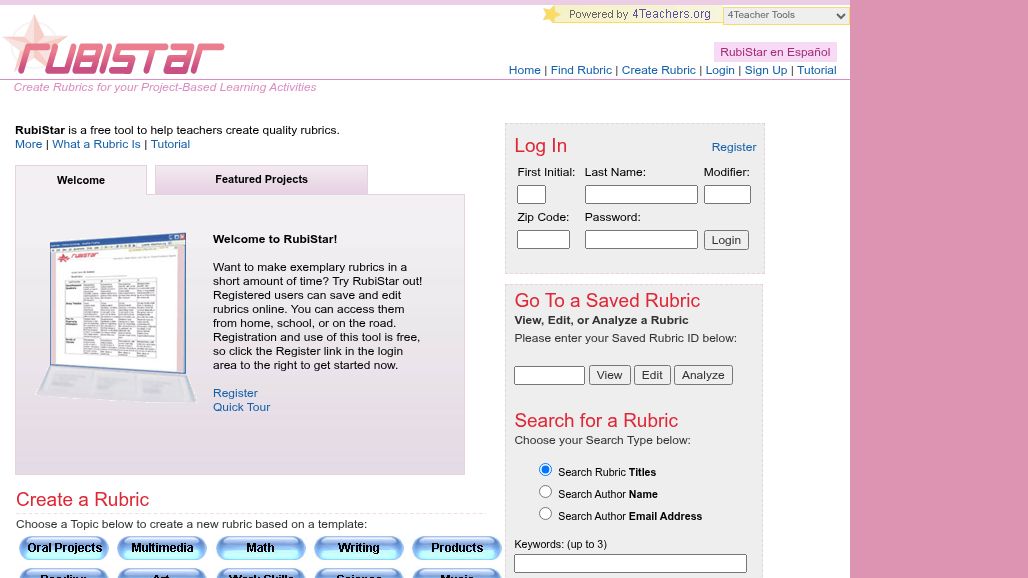Pick the Writing topic button
This screenshot has height=578, width=1028.
(x=358, y=548)
